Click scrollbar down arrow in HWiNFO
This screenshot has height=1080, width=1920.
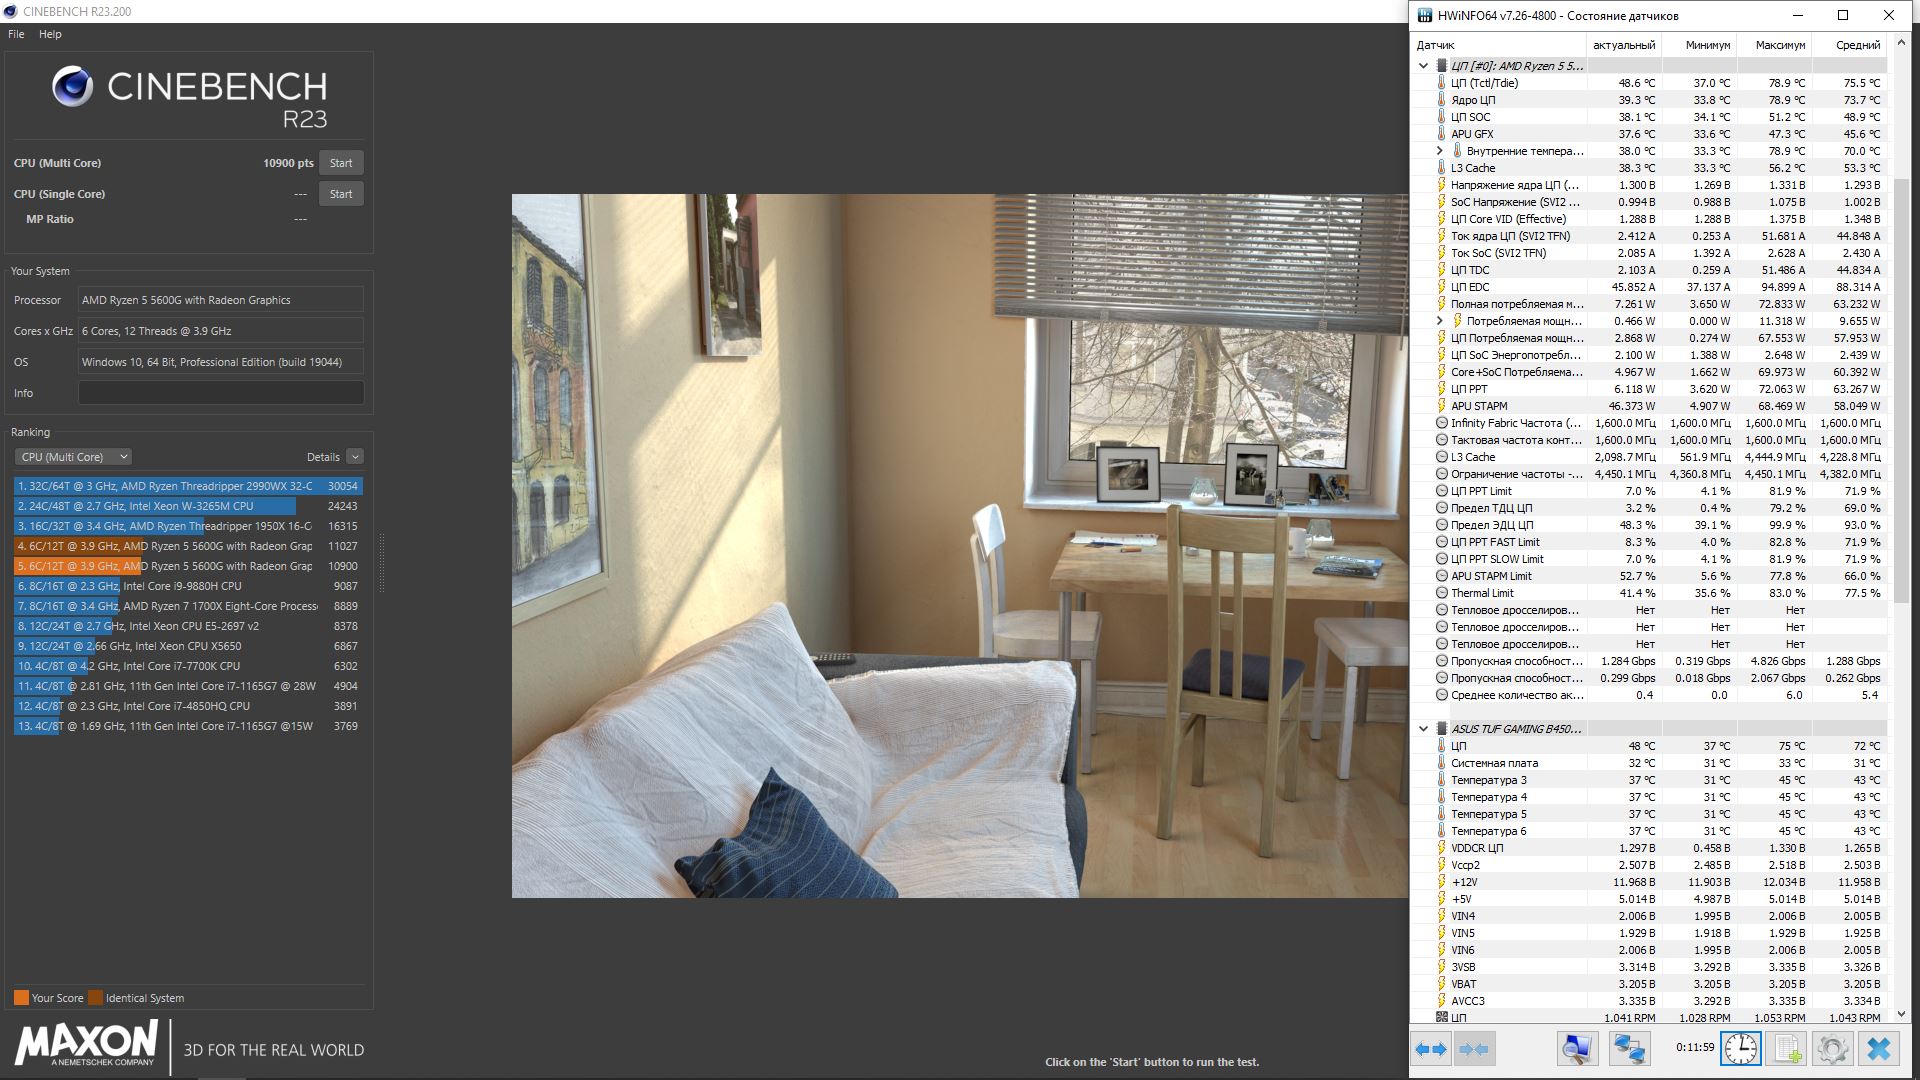tap(1902, 1014)
